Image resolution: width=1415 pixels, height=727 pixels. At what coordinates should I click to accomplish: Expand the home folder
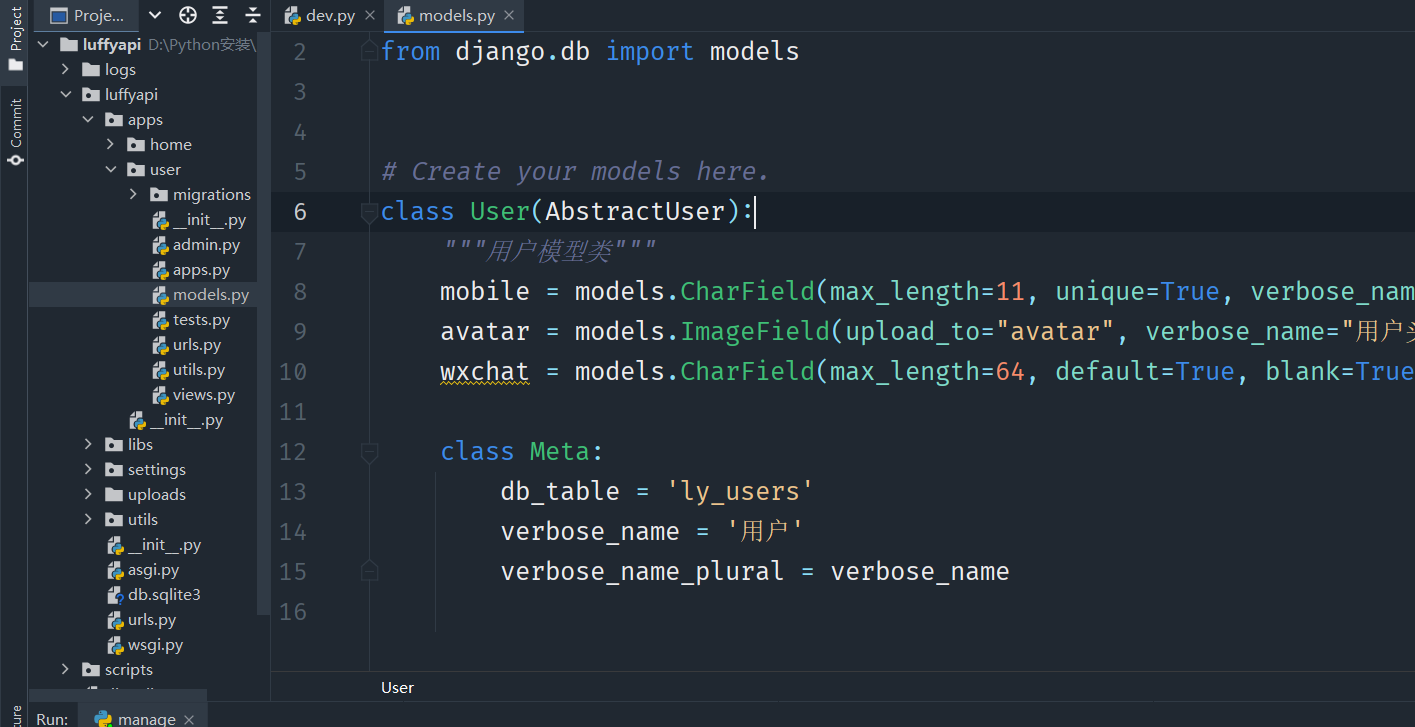(x=110, y=145)
